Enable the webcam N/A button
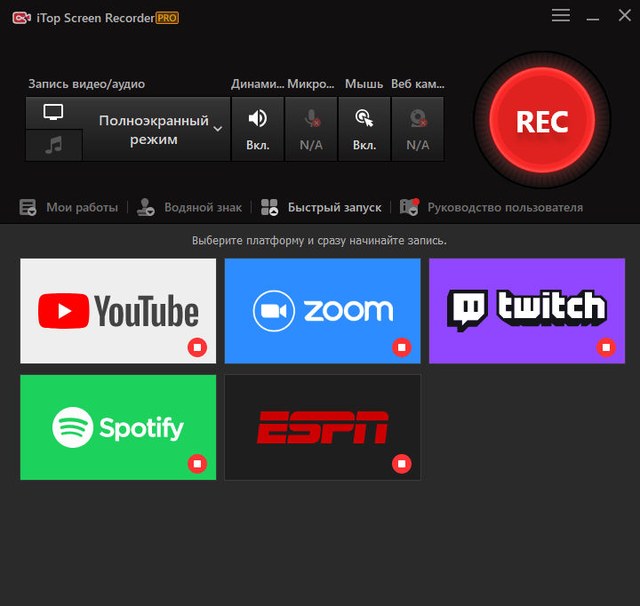Image resolution: width=640 pixels, height=606 pixels. [x=417, y=129]
